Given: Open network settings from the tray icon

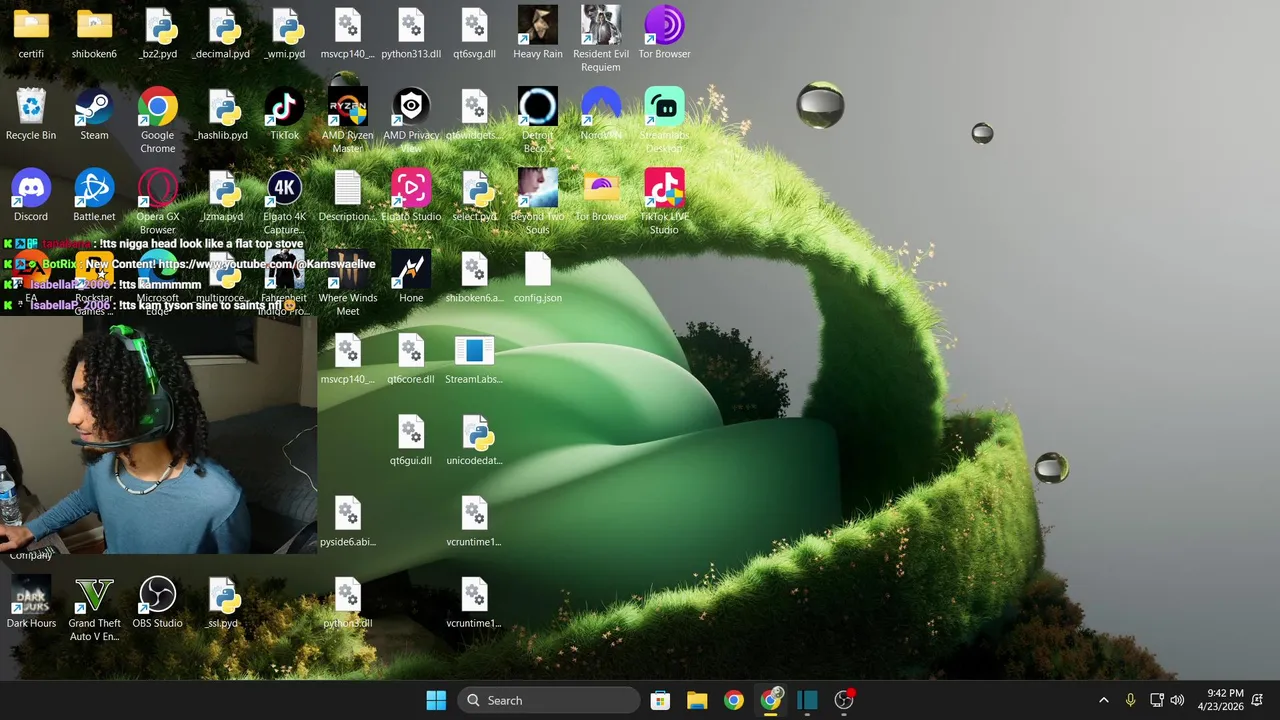Looking at the screenshot, I should click(x=1157, y=700).
